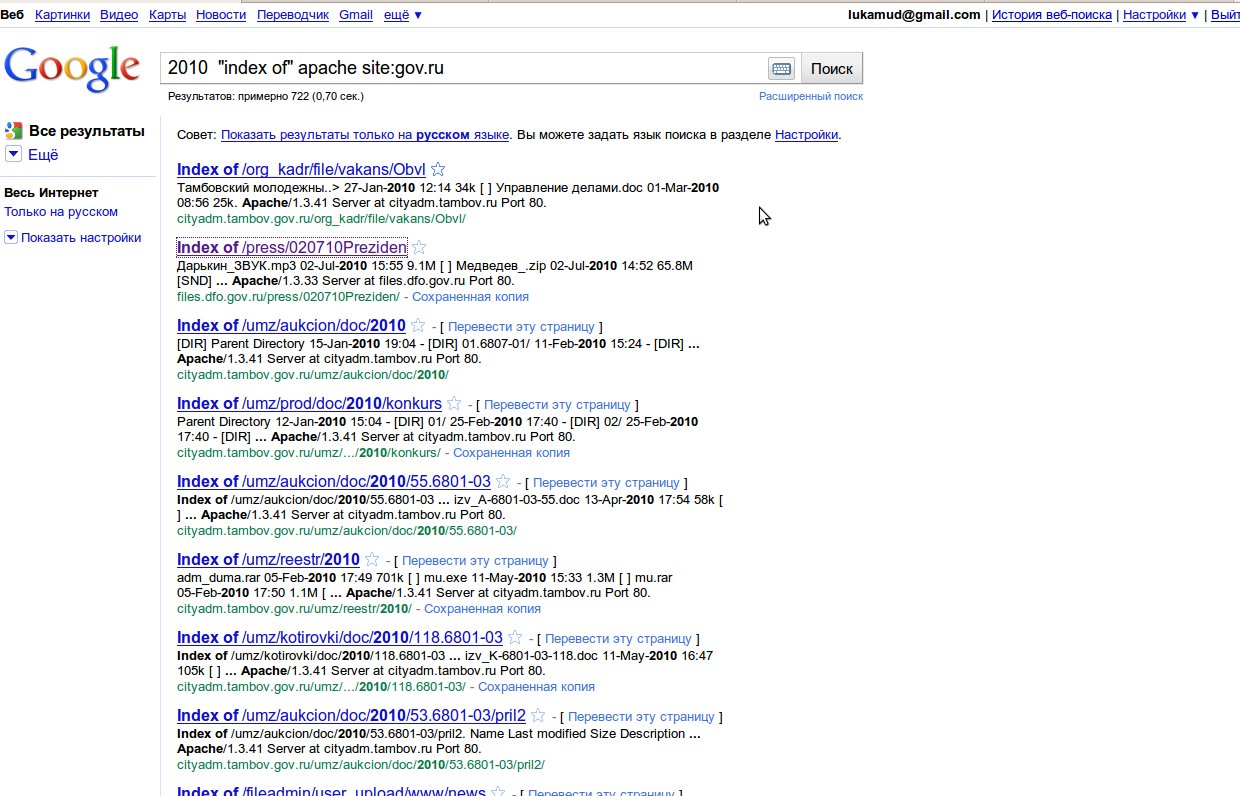Select 'Весь Интернет' in the sidebar

pyautogui.click(x=51, y=193)
